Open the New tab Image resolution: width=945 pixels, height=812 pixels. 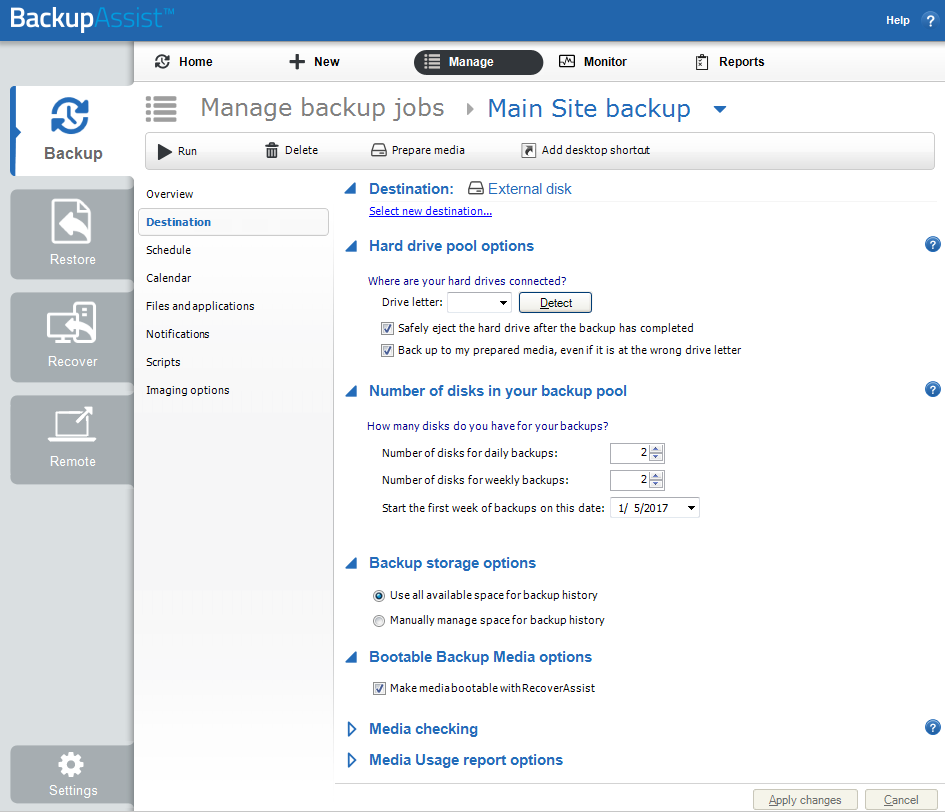coord(314,61)
